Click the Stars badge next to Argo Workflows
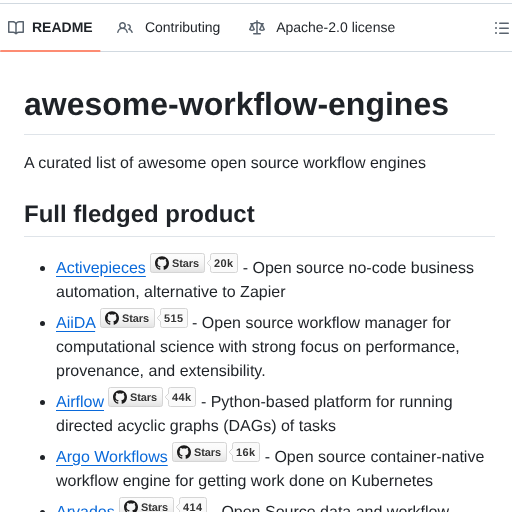Viewport: 512px width, 512px height. coord(199,452)
